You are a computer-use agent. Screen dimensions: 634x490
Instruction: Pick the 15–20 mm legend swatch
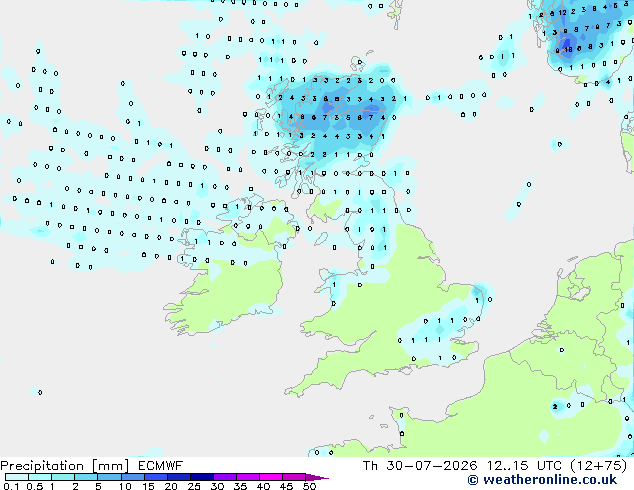[x=155, y=477]
